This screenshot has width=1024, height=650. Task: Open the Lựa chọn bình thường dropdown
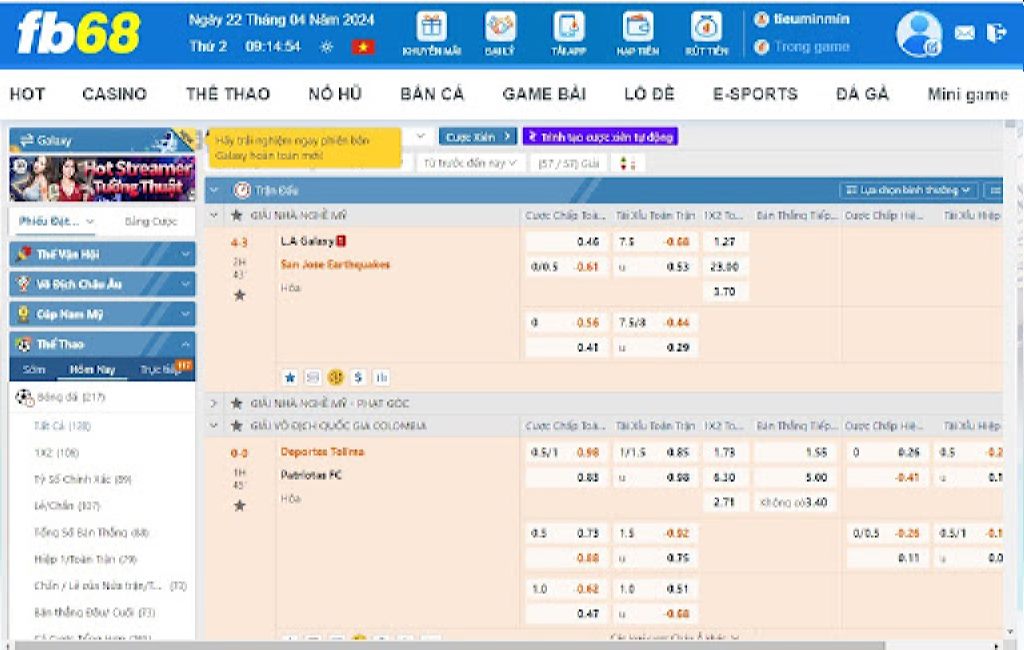(908, 190)
